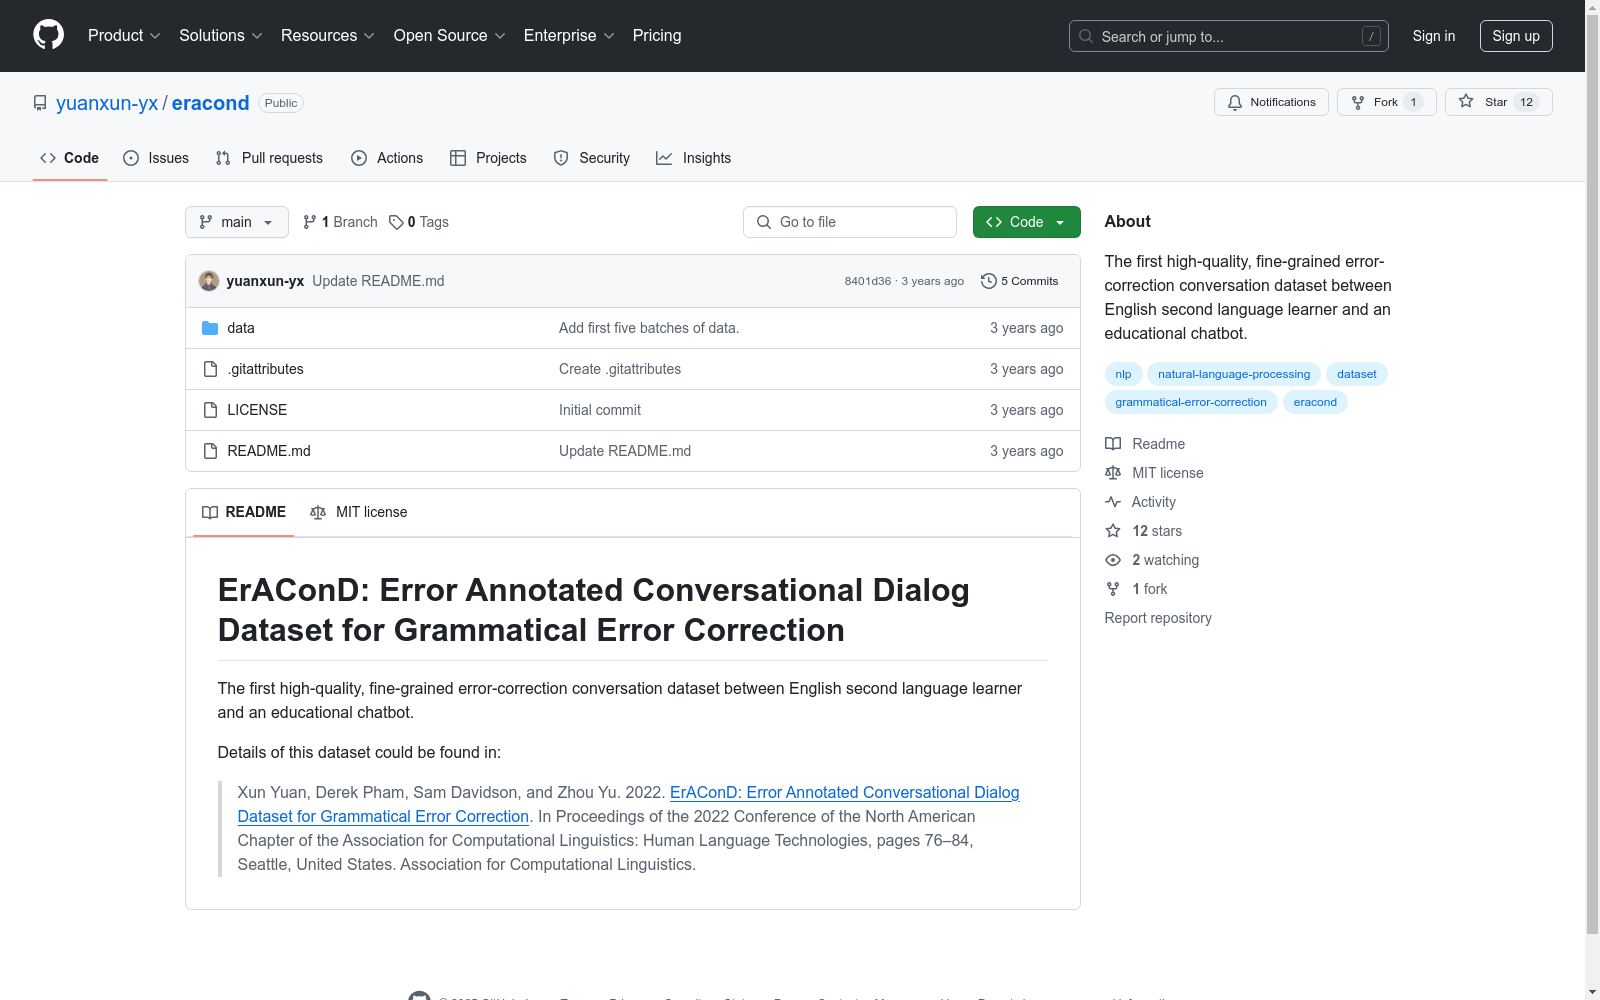View the 1 Branch link

[x=340, y=222]
